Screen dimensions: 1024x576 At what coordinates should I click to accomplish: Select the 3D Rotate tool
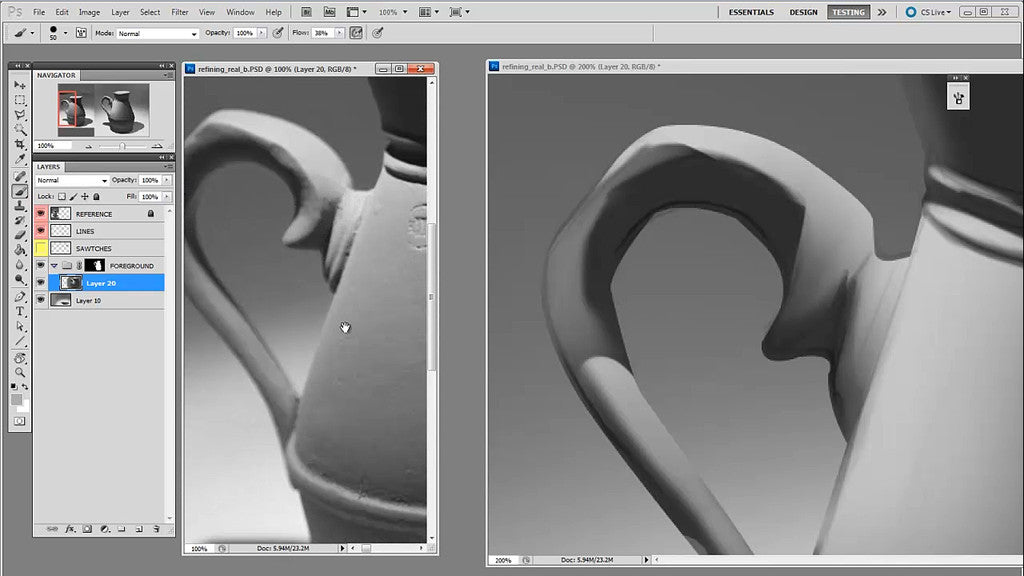[x=20, y=358]
